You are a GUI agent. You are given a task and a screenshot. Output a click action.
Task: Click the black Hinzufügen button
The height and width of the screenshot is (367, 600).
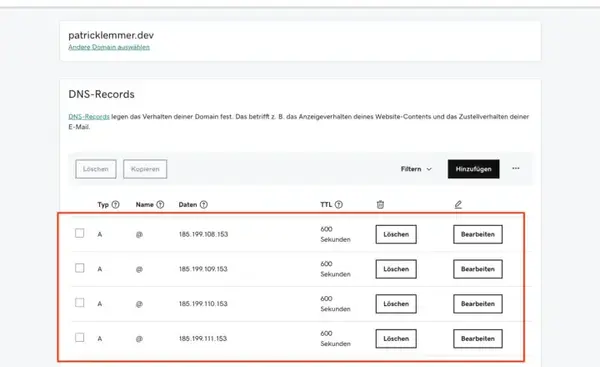pos(473,169)
